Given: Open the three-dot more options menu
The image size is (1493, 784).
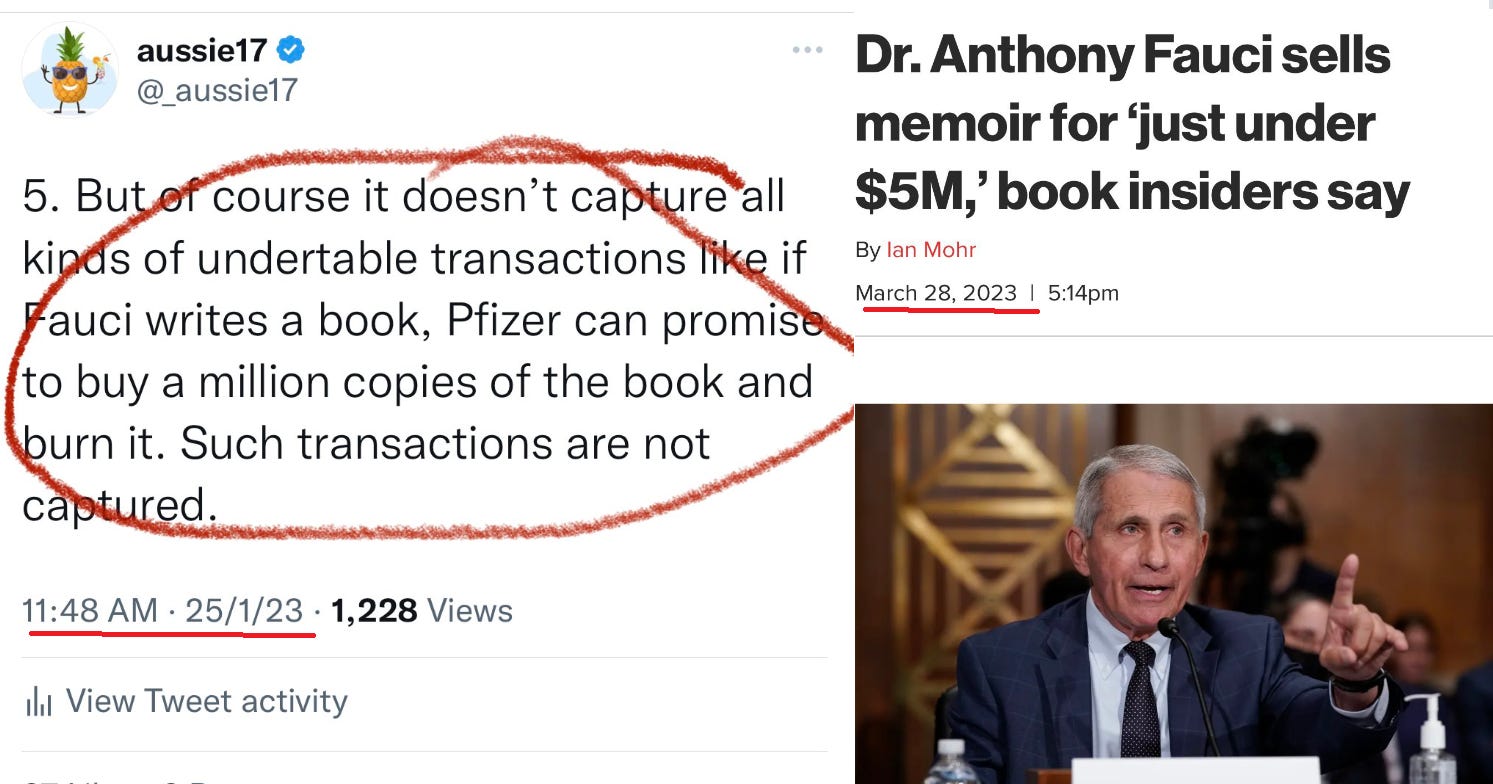Looking at the screenshot, I should click(x=807, y=50).
